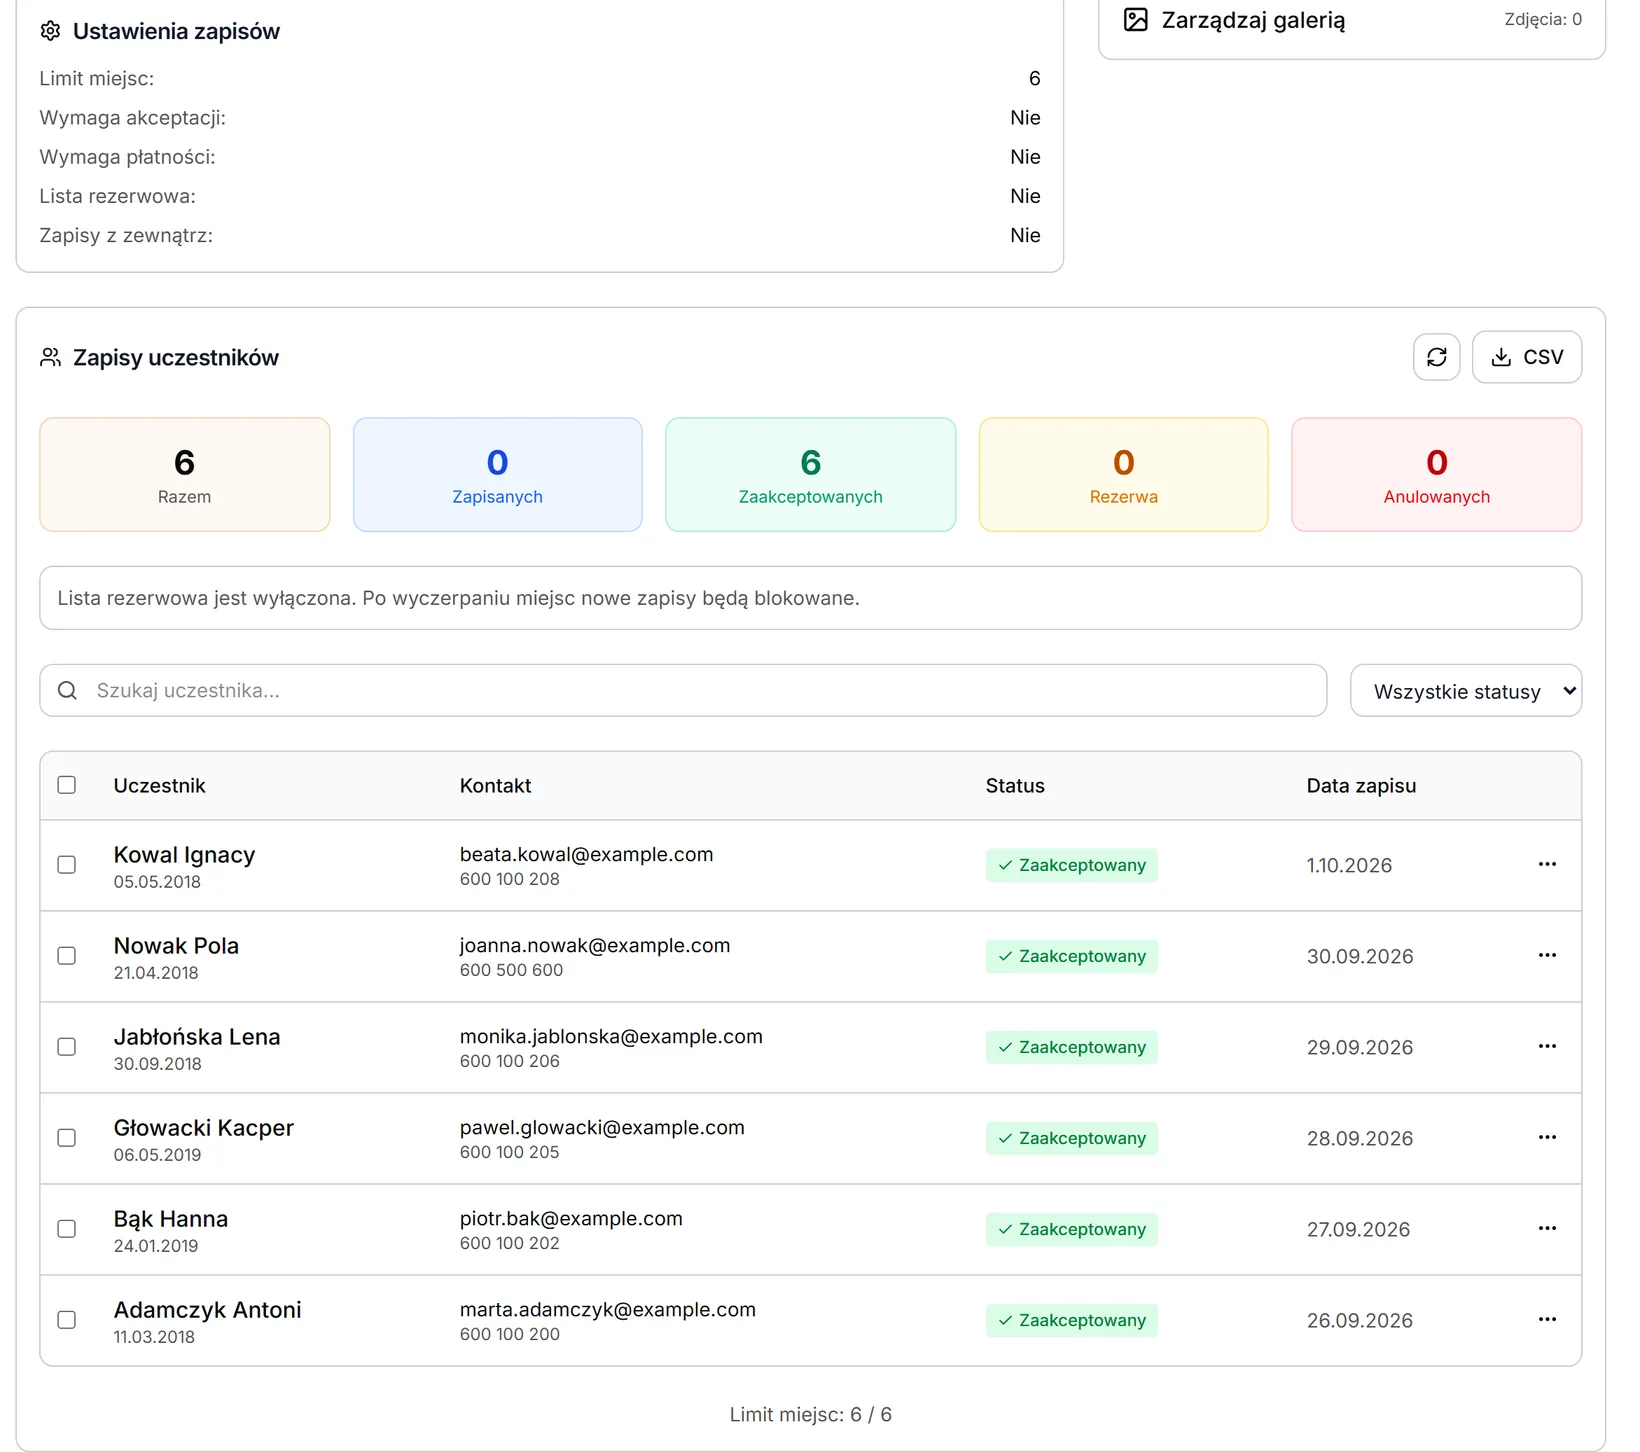The width and height of the screenshot is (1640, 1452).
Task: Click the Status column header
Action: click(x=1015, y=786)
